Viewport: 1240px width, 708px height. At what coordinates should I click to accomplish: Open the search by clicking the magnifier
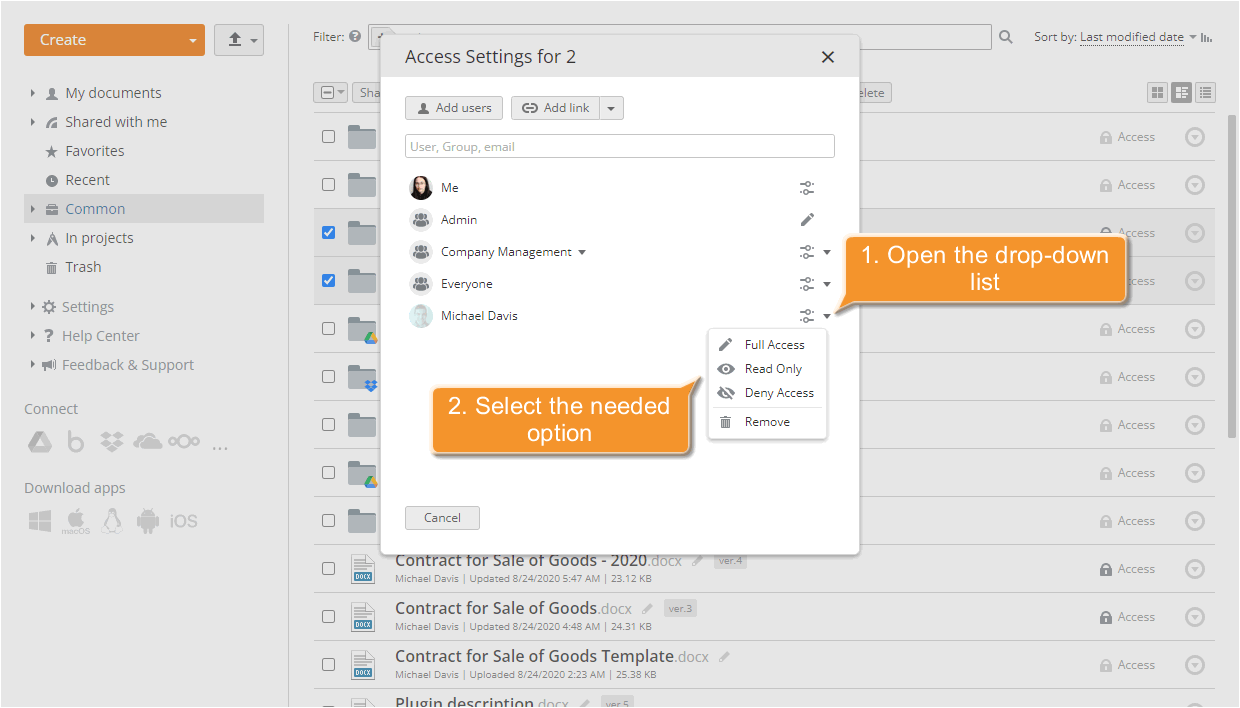(x=1005, y=36)
